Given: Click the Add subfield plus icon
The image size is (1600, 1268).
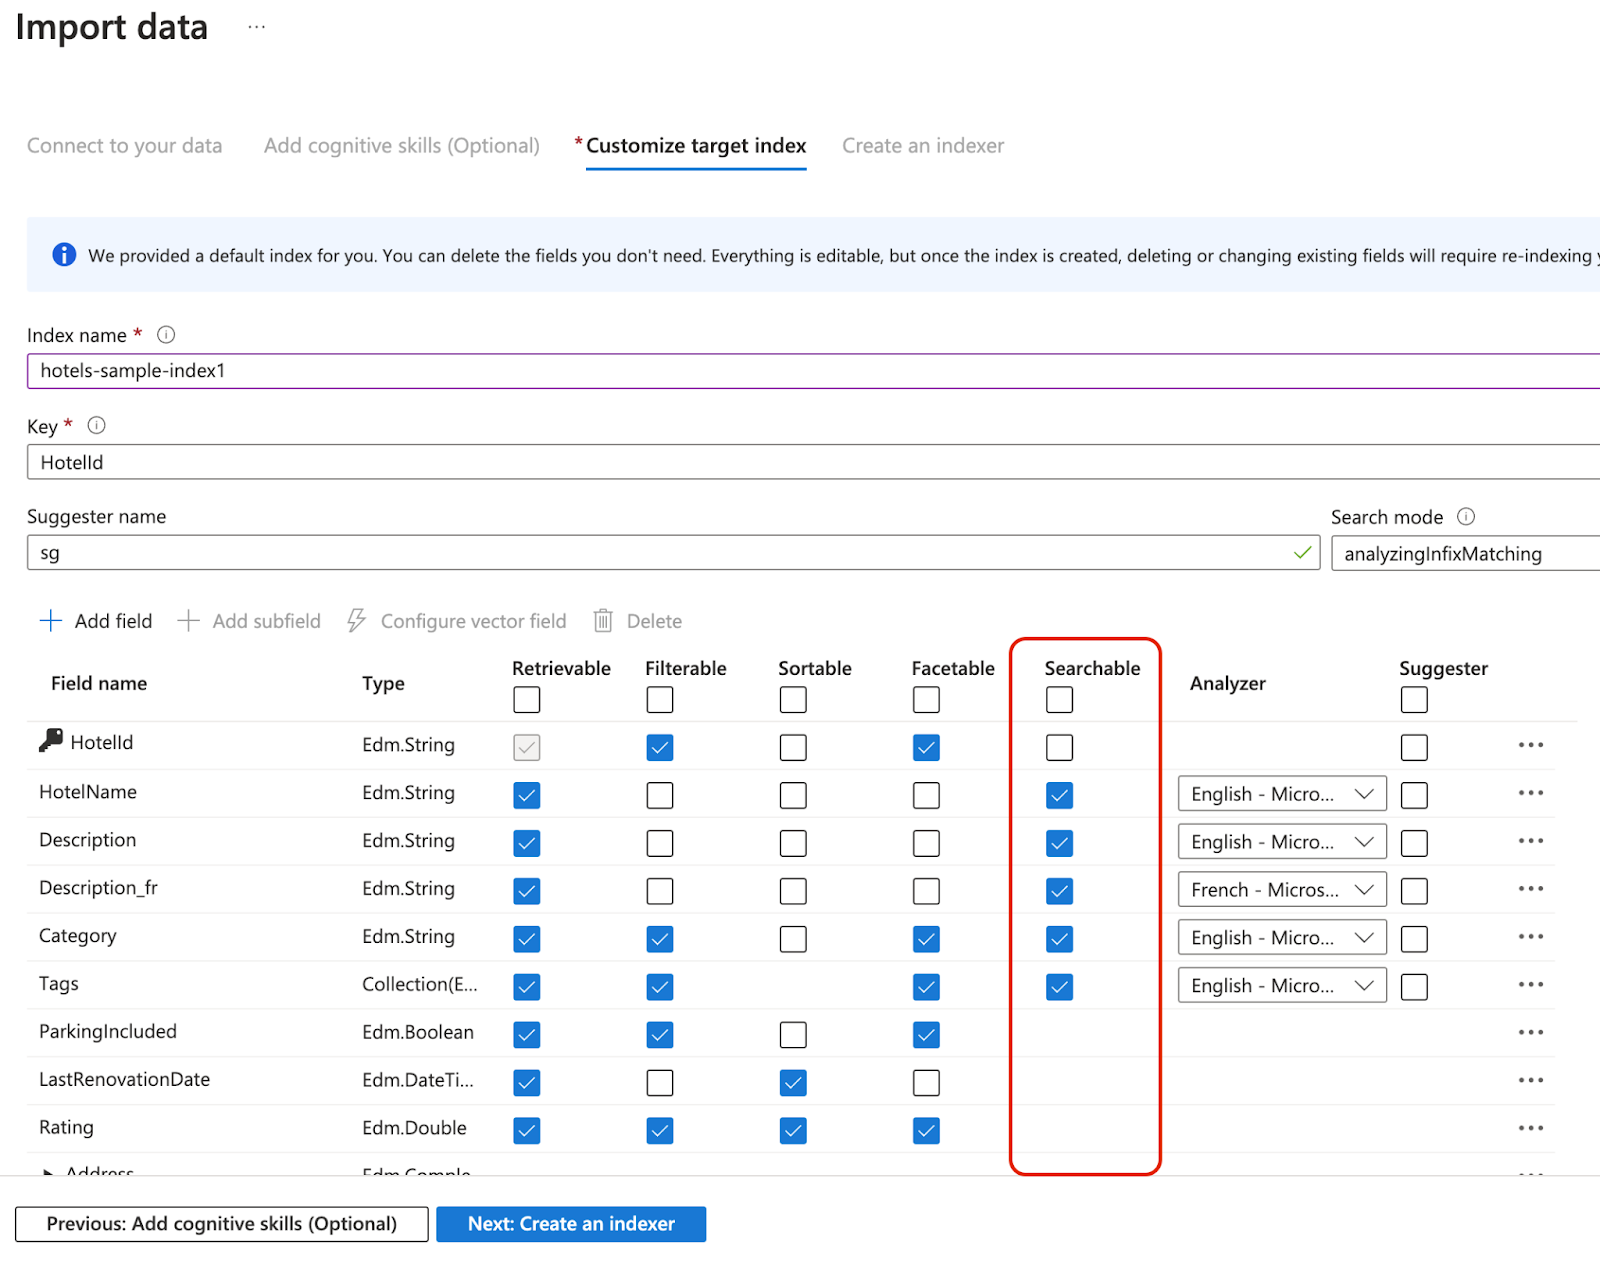Looking at the screenshot, I should 188,621.
